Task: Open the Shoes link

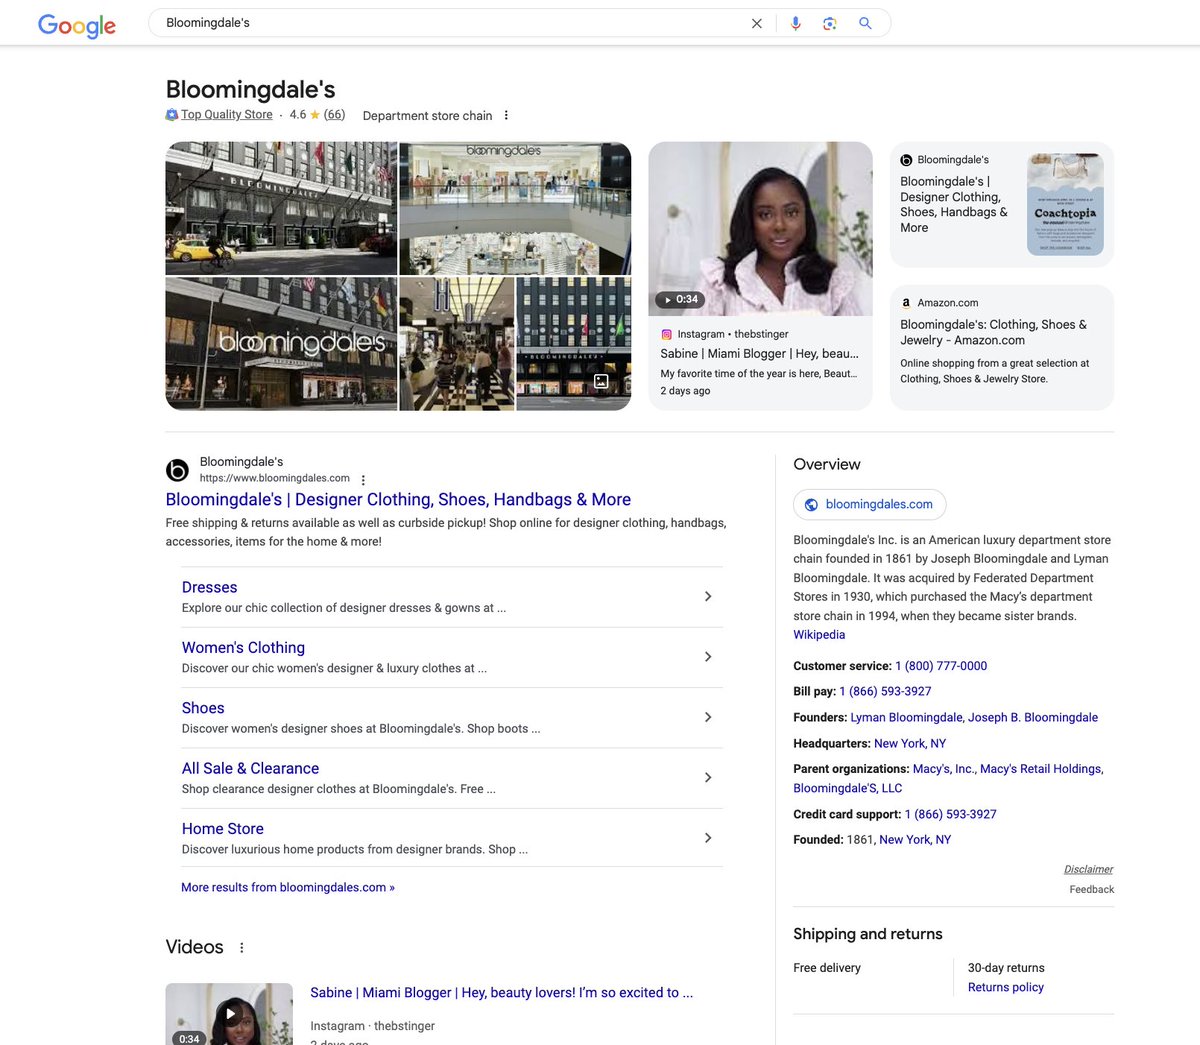Action: (x=203, y=708)
